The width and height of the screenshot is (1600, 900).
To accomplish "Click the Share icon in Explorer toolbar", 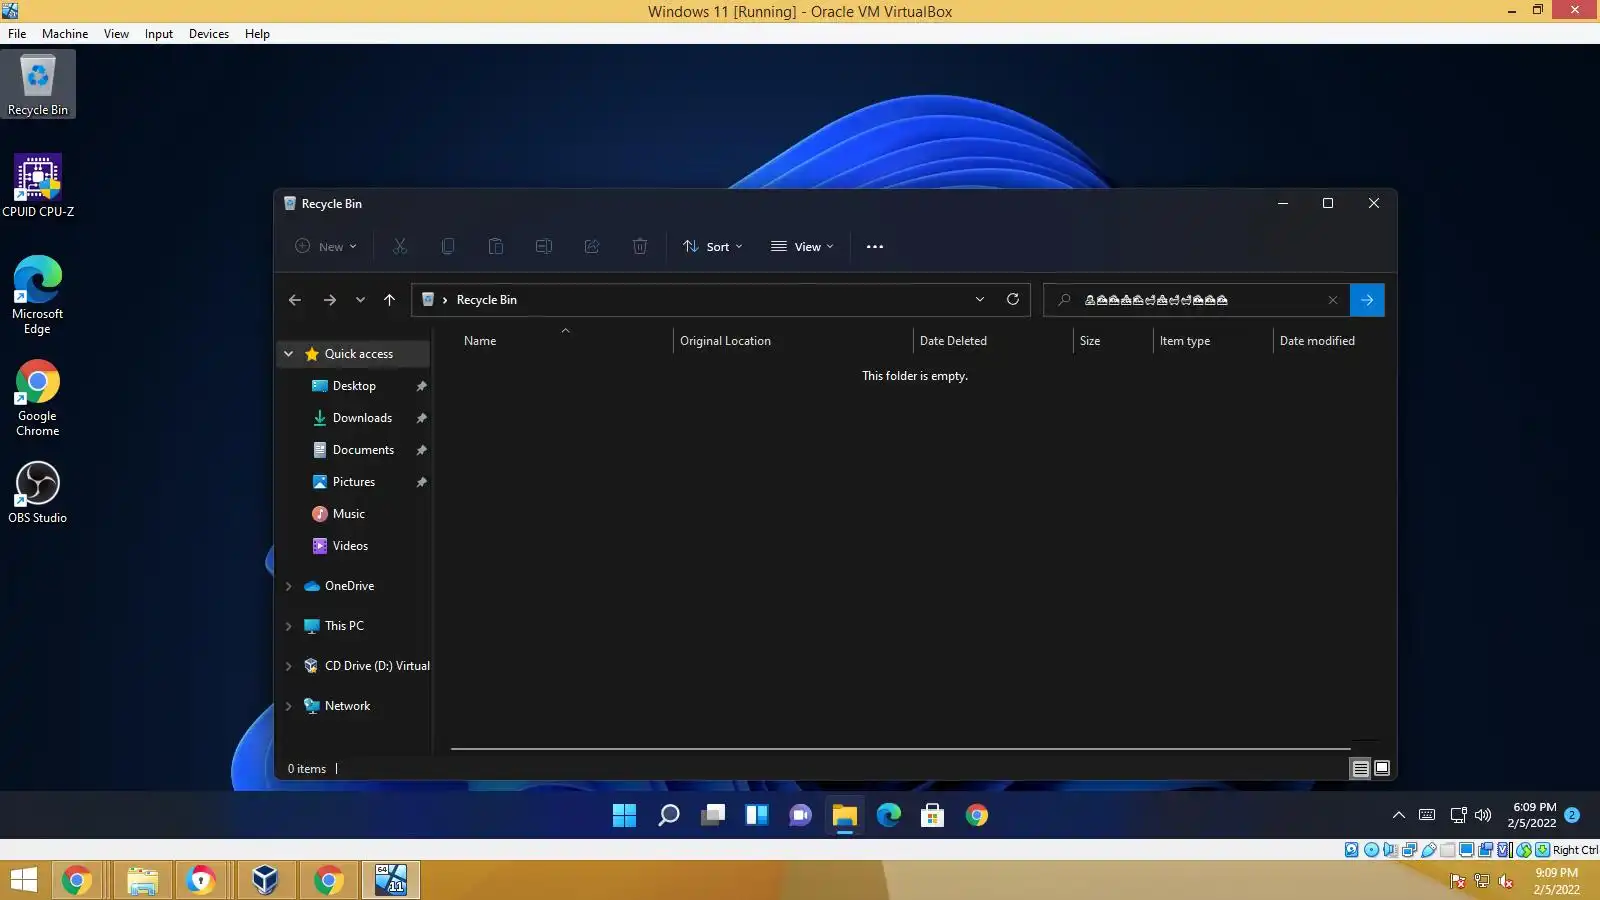I will click(592, 246).
